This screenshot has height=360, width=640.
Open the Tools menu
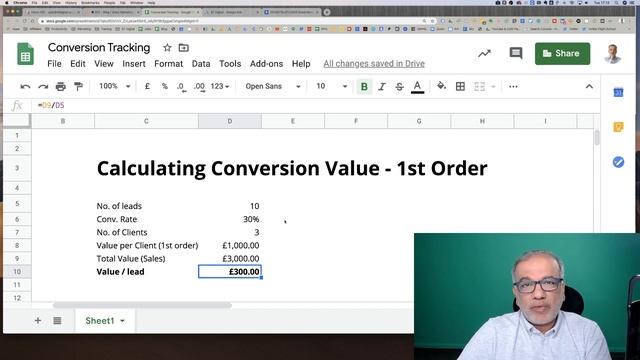230,64
